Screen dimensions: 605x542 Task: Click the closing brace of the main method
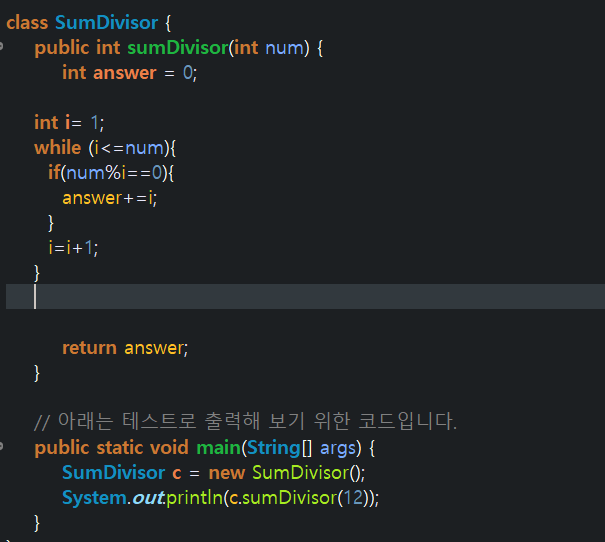click(x=37, y=523)
